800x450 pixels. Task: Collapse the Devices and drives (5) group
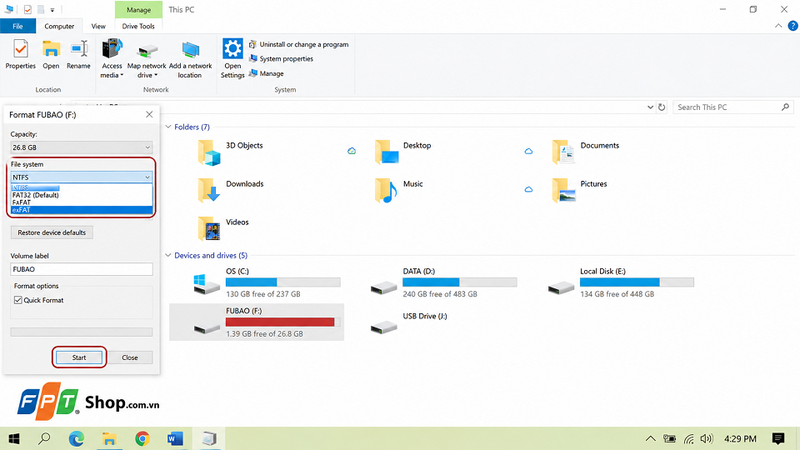coord(168,255)
